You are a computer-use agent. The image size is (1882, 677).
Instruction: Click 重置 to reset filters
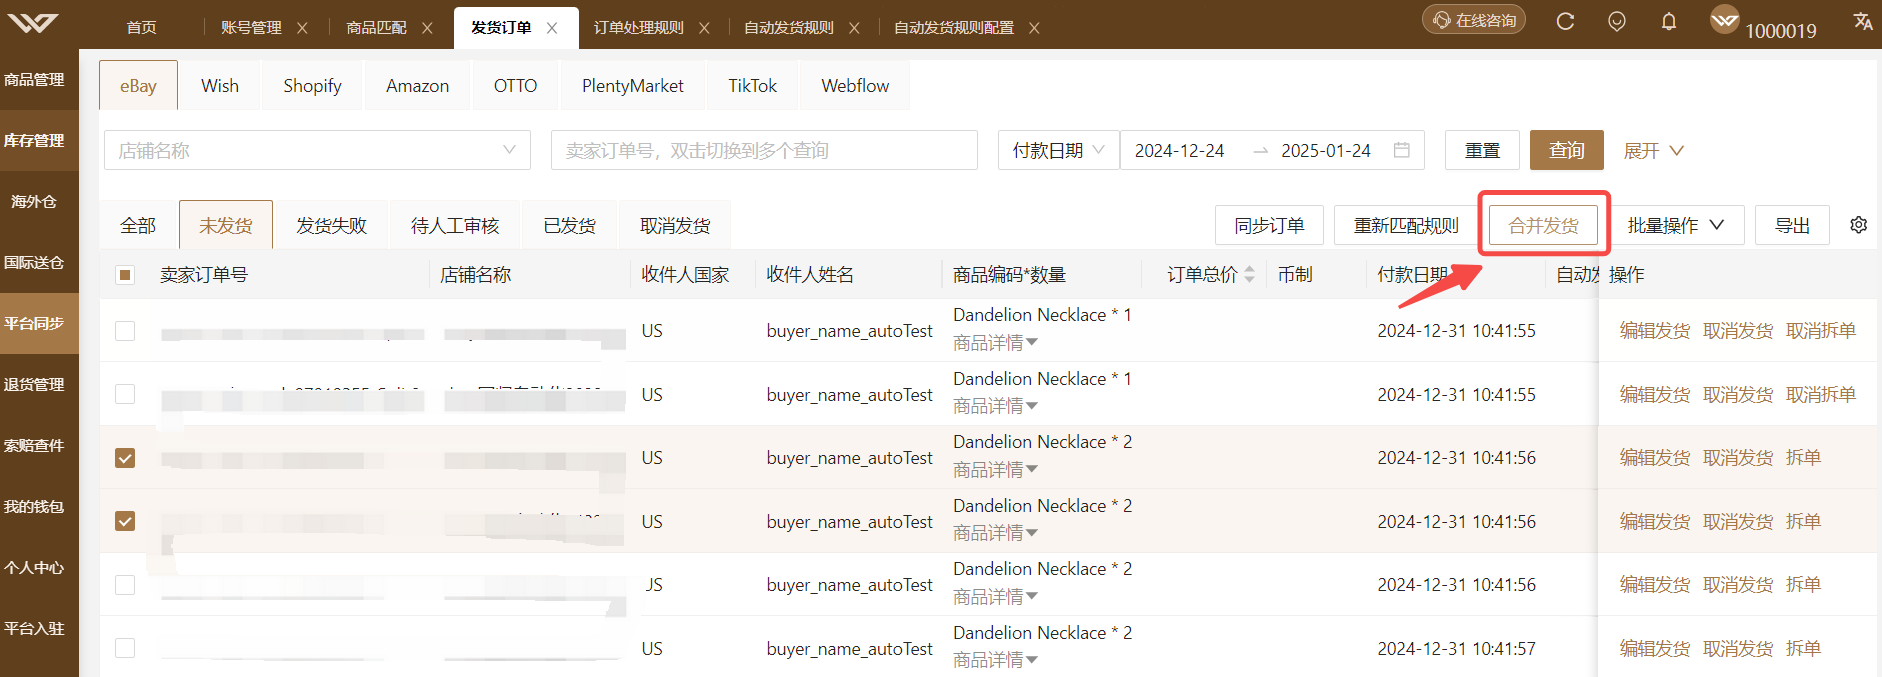pos(1482,150)
